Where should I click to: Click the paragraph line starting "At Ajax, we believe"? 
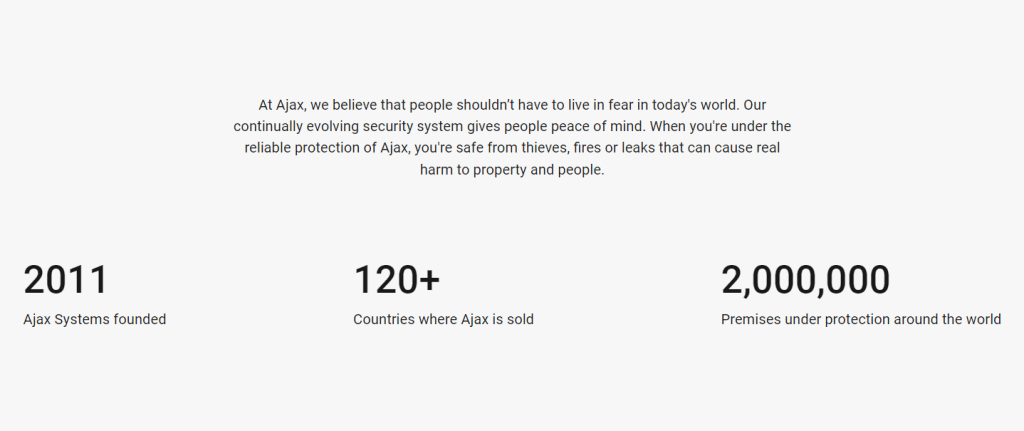pyautogui.click(x=512, y=105)
